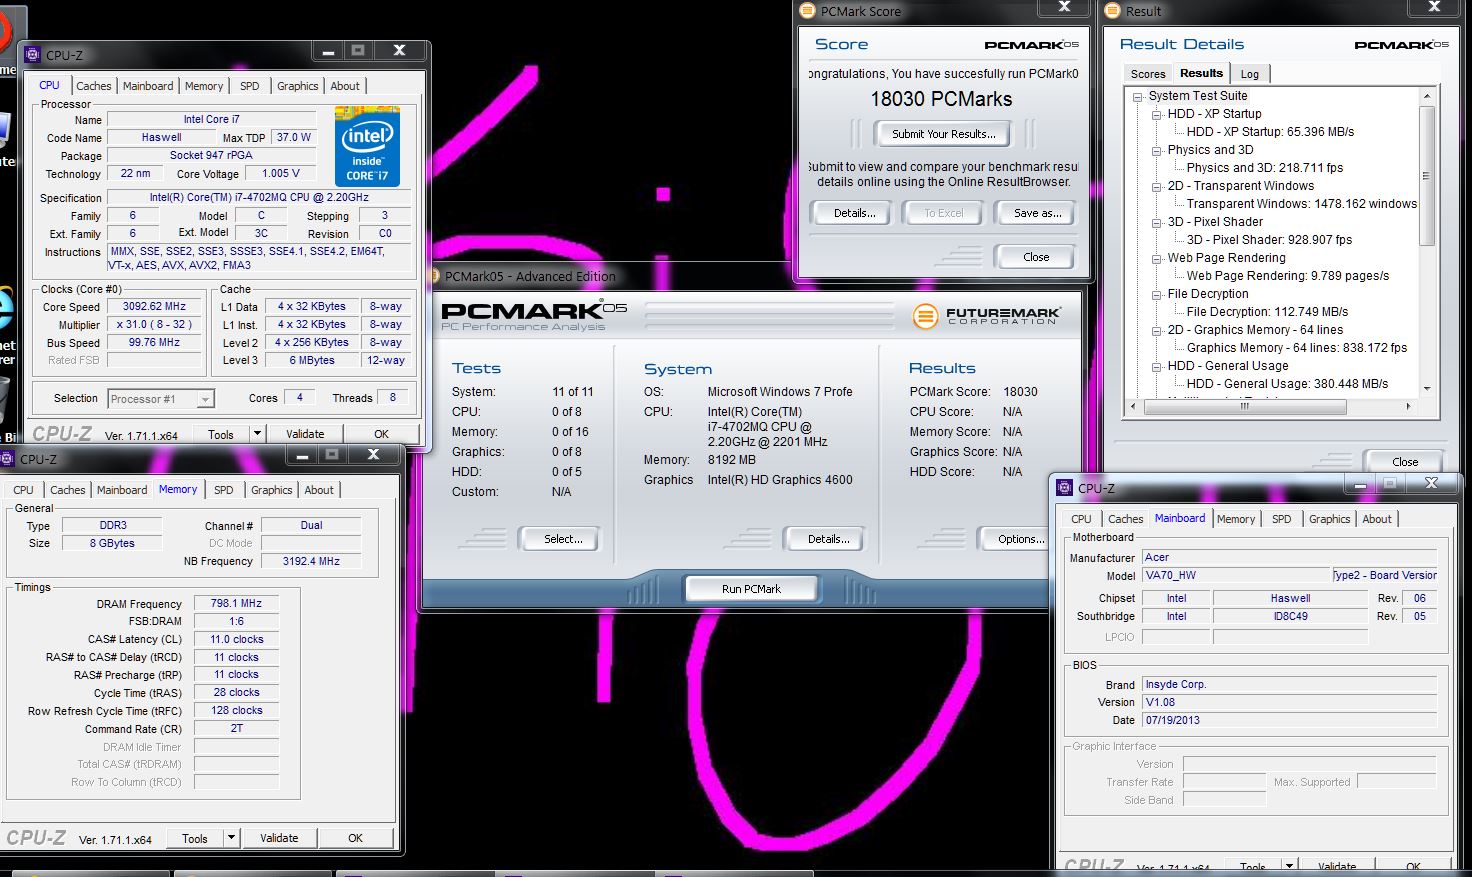Click the Core Speed value 3092.62 MHz

(154, 307)
